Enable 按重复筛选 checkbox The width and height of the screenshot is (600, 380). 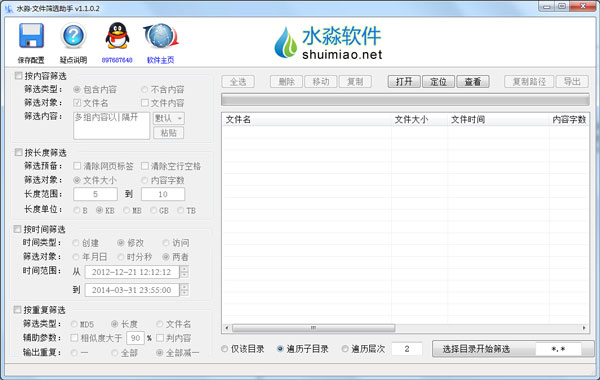point(17,309)
